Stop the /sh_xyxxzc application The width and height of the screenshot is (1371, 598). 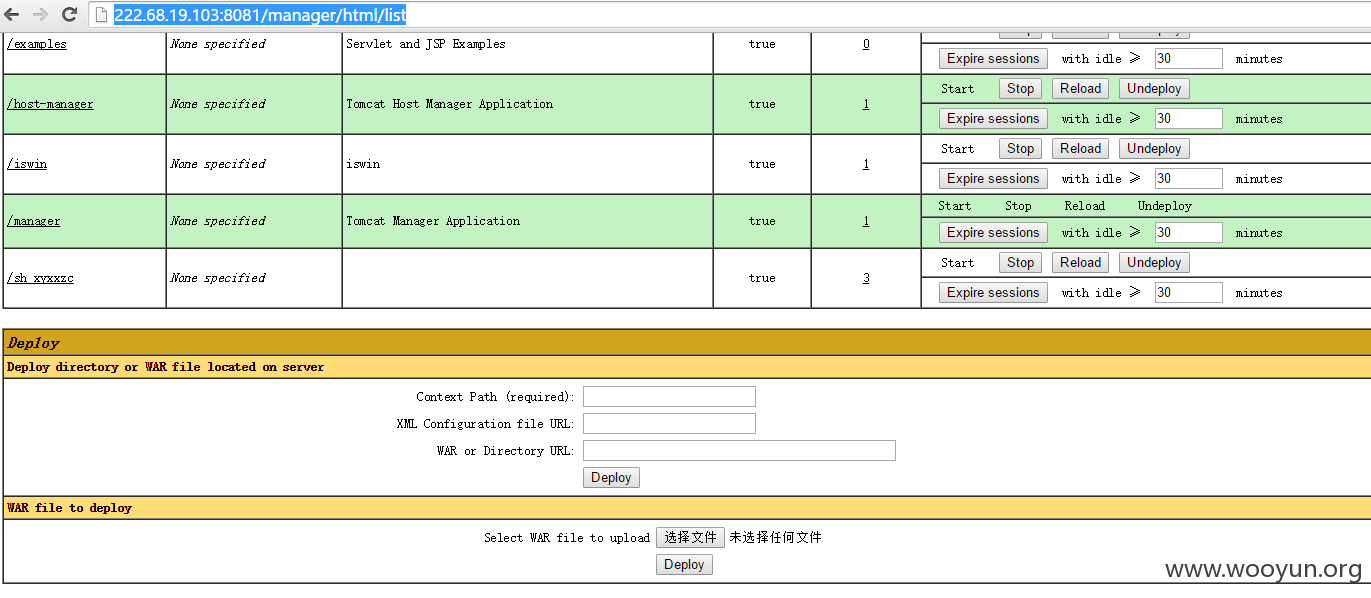tap(1020, 263)
